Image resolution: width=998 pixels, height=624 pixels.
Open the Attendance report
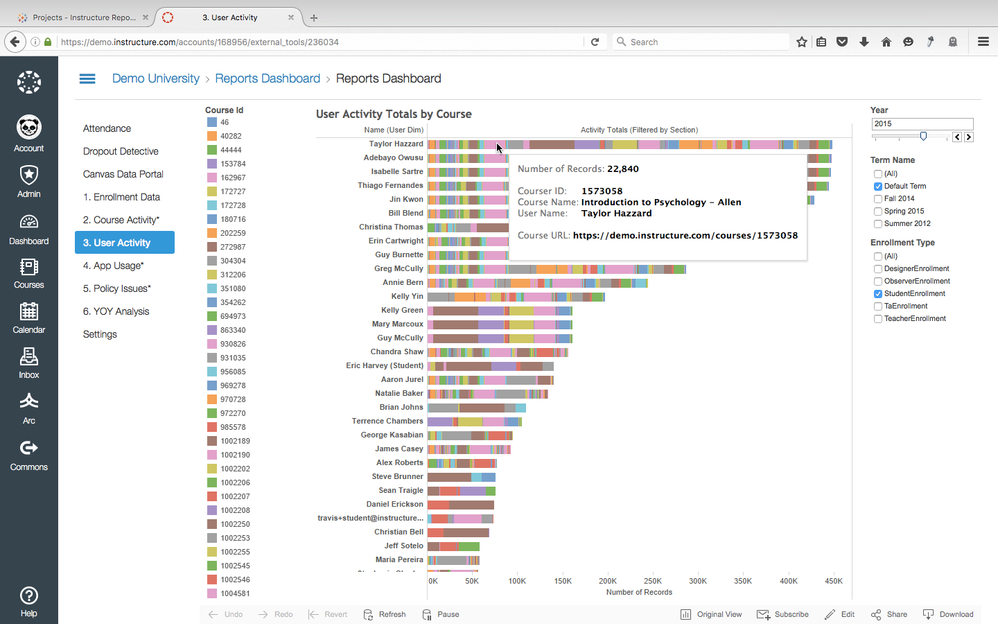107,128
